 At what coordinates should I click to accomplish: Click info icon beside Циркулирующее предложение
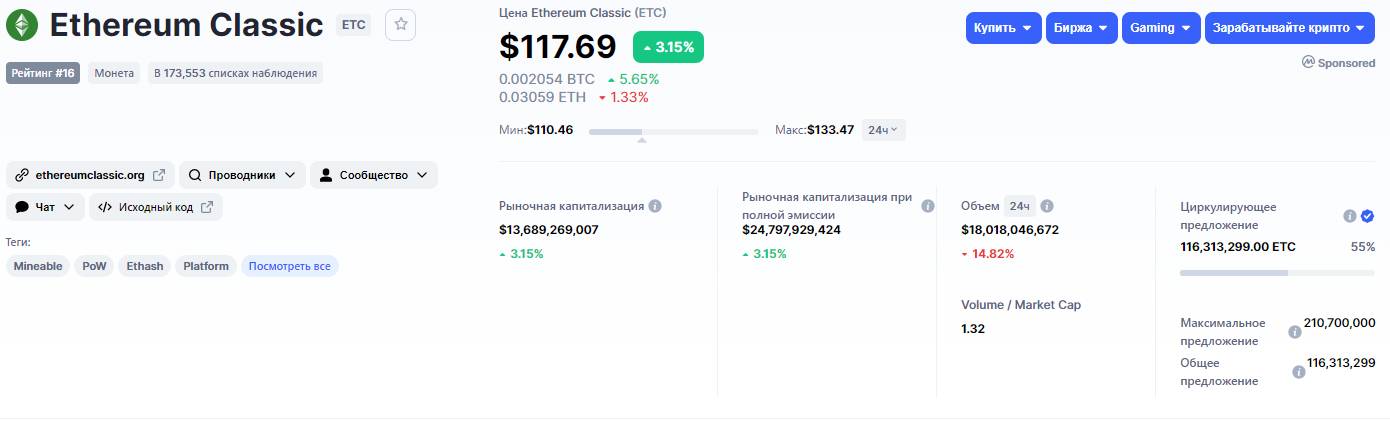click(x=1349, y=216)
